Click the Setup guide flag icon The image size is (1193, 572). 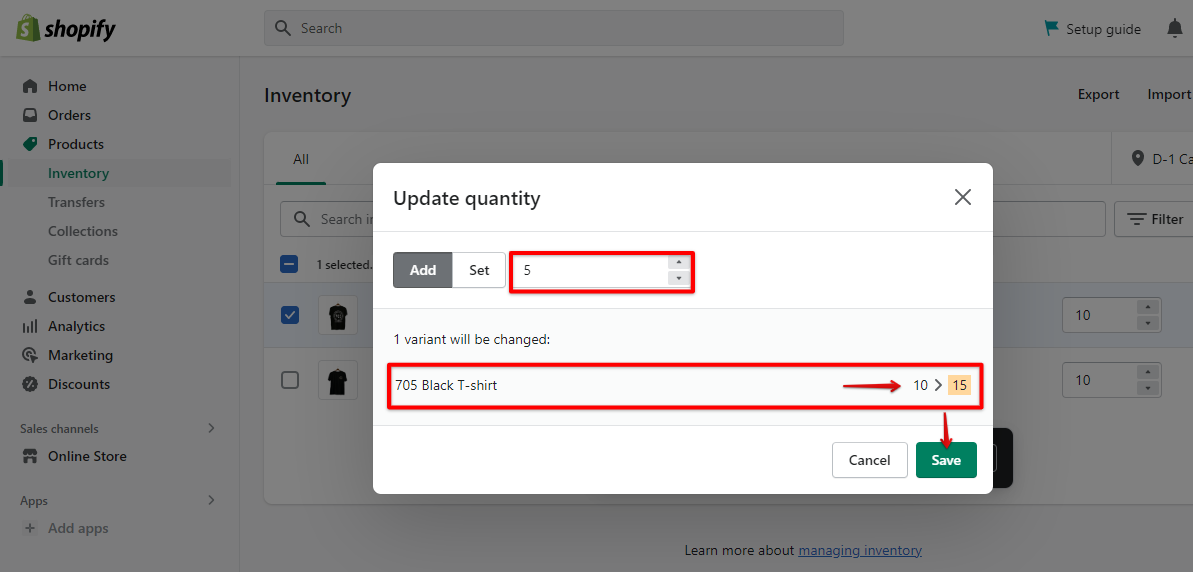coord(1051,28)
